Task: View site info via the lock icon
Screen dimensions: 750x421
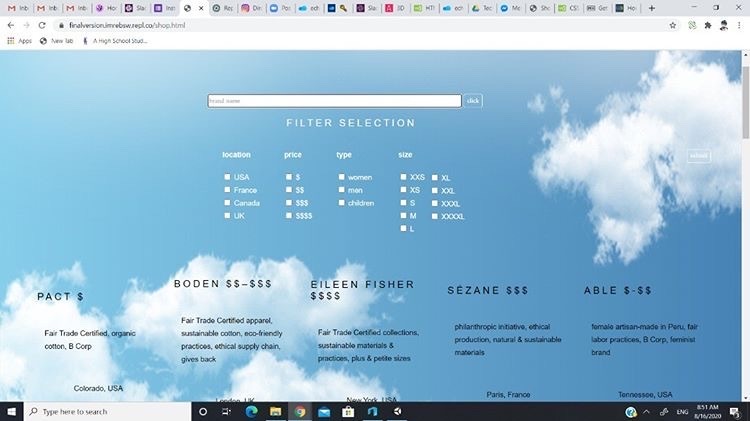Action: 61,25
